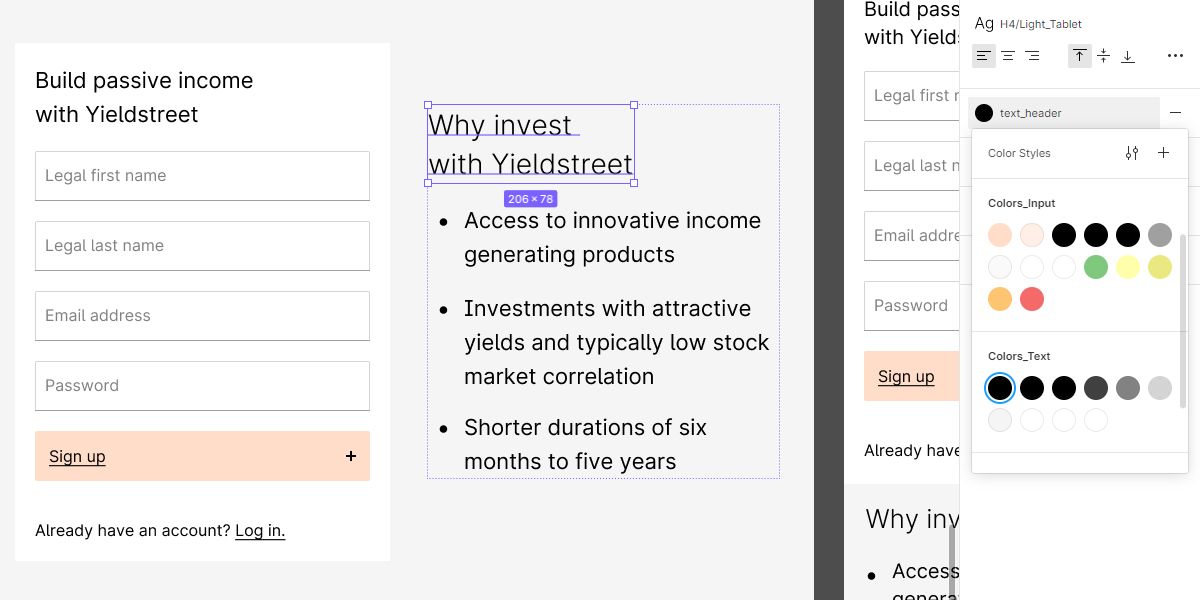Screen dimensions: 1200x600
Task: Open the text_header fill style selector
Action: tap(1064, 113)
